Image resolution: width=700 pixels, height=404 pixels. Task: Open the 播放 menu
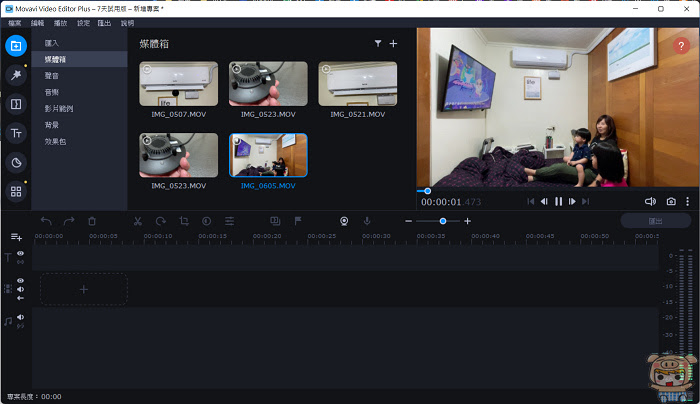point(60,23)
